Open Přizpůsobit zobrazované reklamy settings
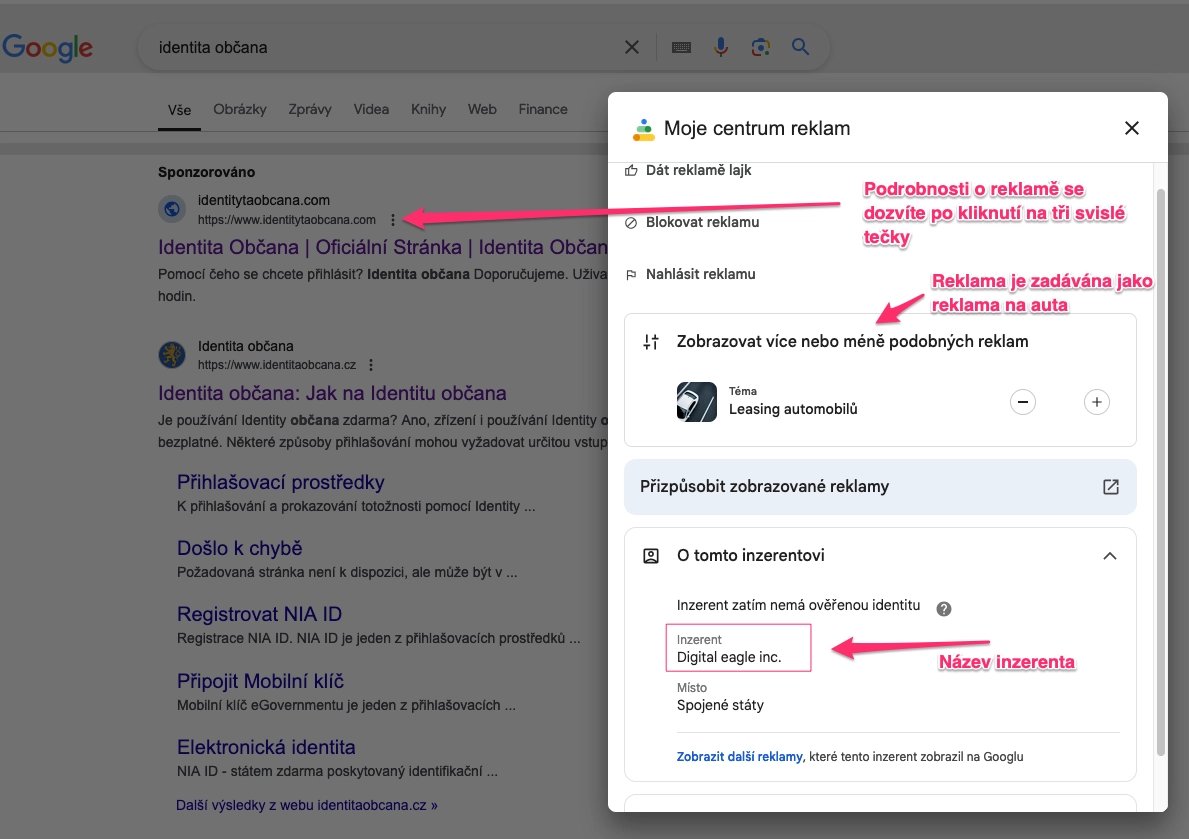The height and width of the screenshot is (839, 1189). [x=880, y=486]
